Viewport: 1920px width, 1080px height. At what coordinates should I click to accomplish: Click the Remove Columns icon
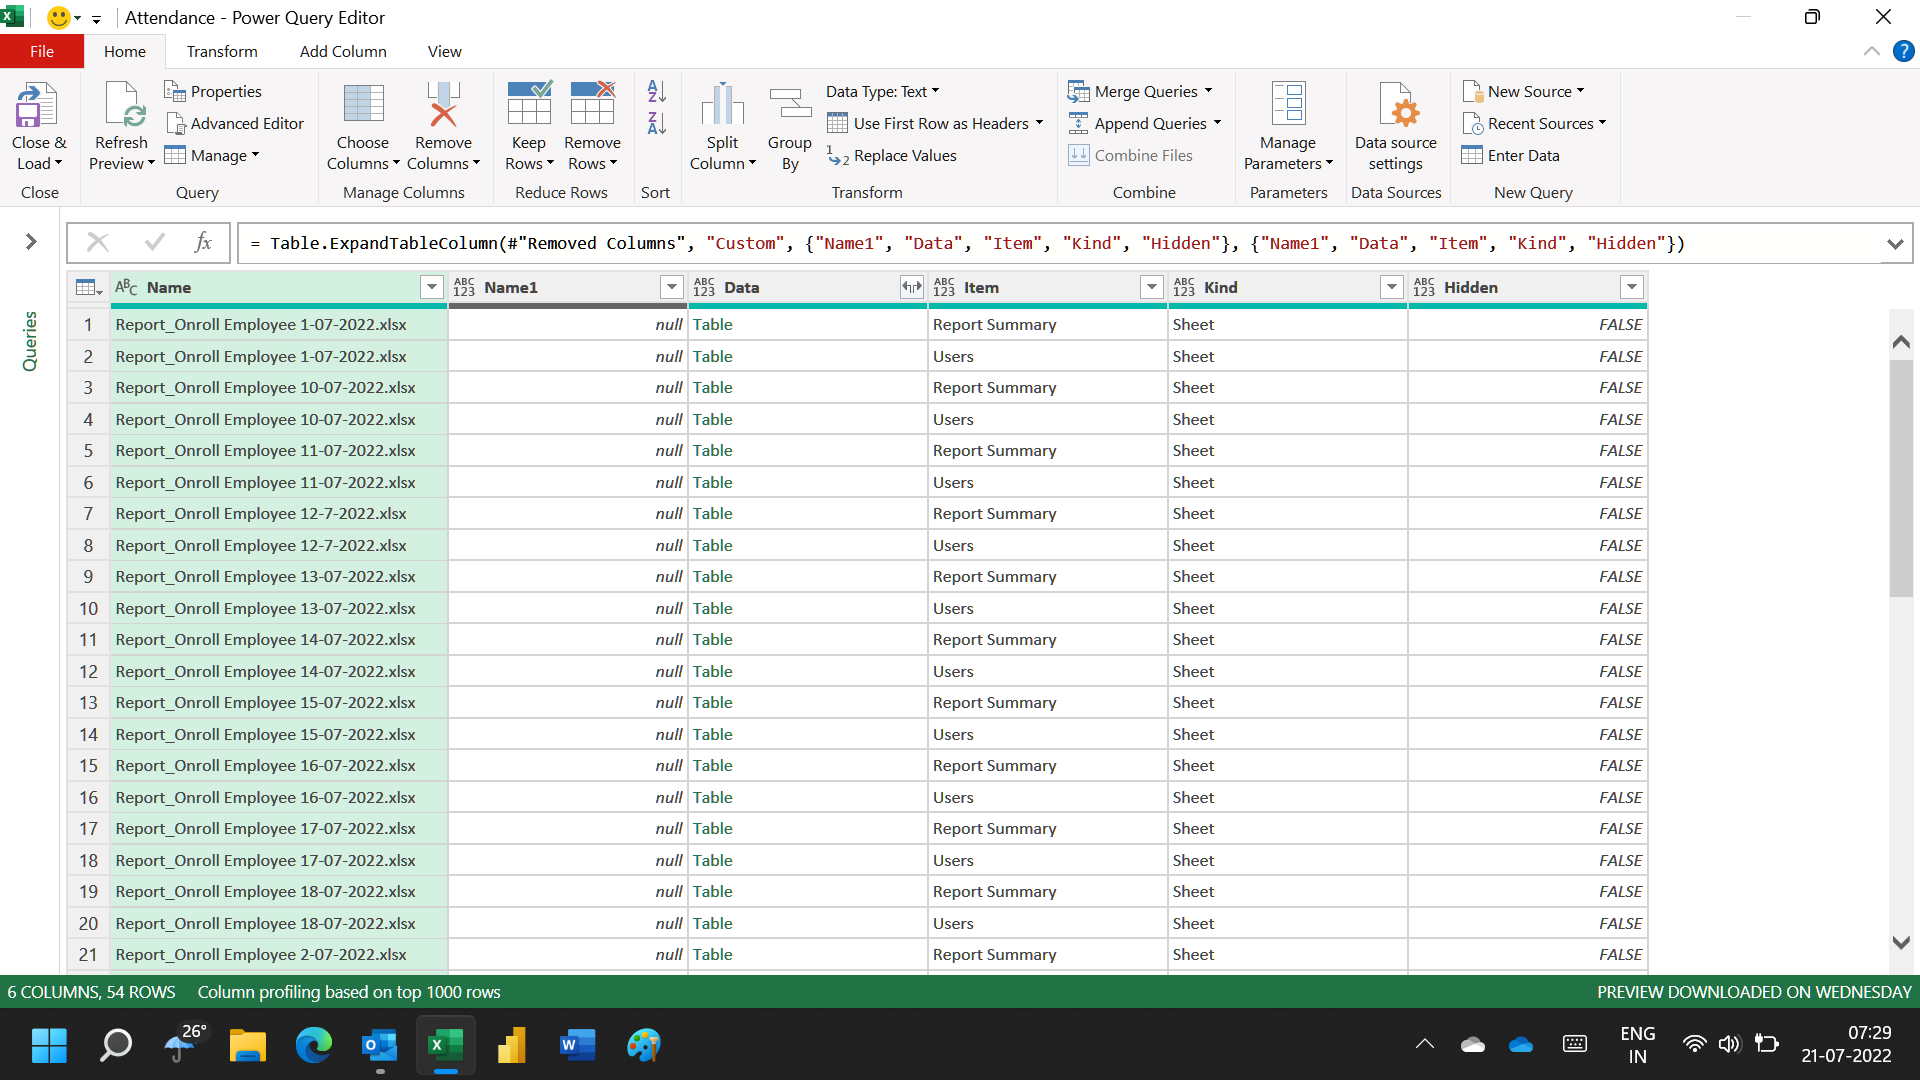(x=443, y=105)
